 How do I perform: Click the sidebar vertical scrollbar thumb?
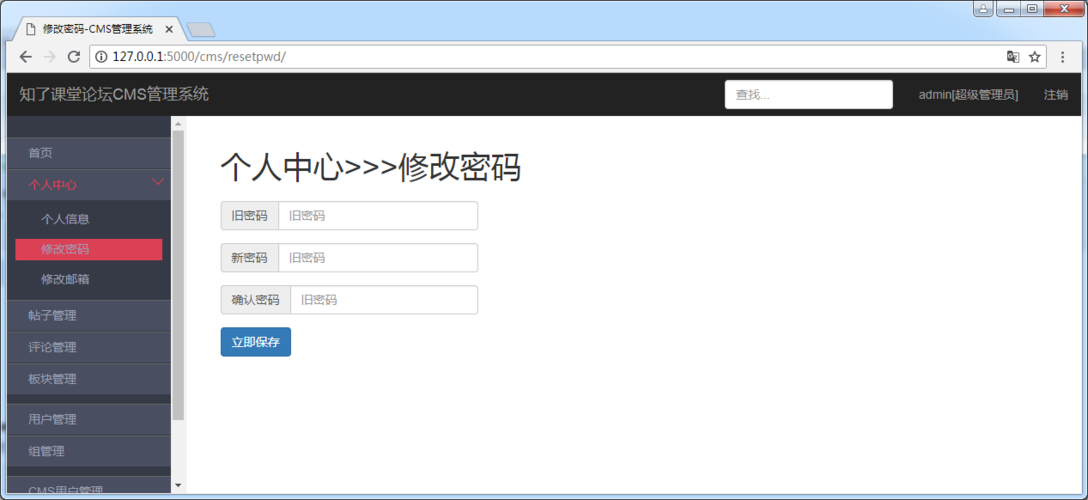click(178, 275)
